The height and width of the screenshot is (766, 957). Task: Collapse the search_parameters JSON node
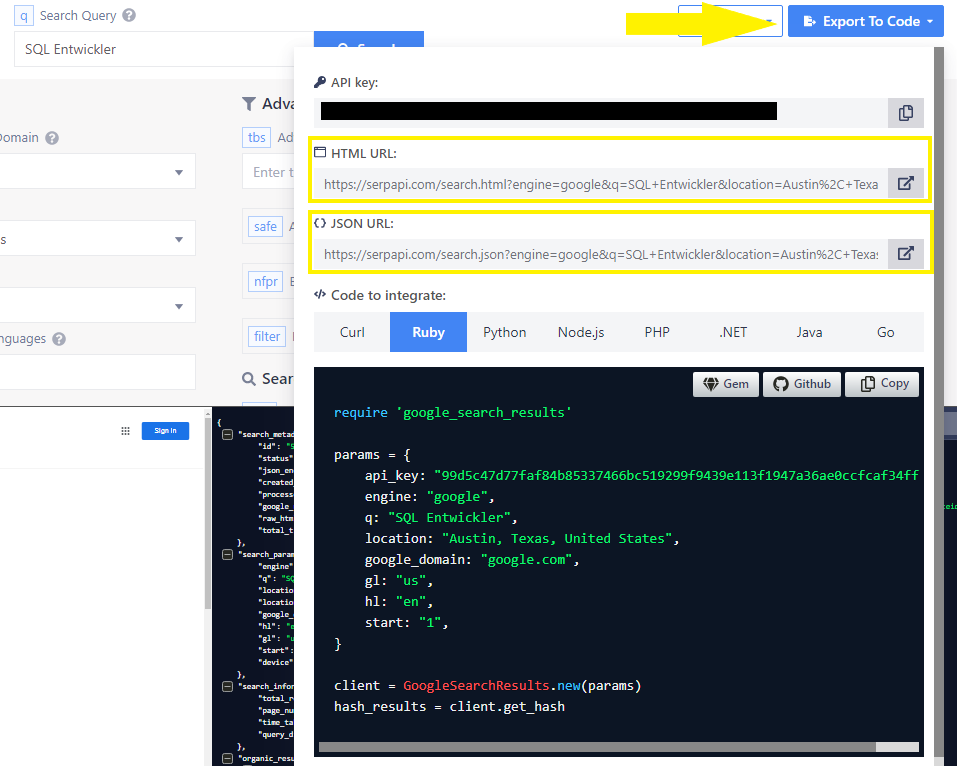coord(227,554)
